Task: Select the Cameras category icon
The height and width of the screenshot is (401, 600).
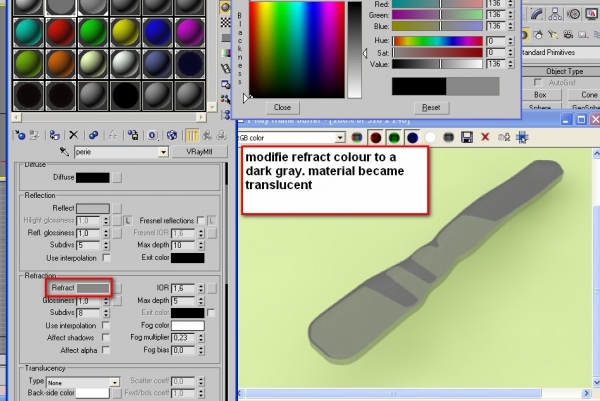Action: tap(568, 35)
